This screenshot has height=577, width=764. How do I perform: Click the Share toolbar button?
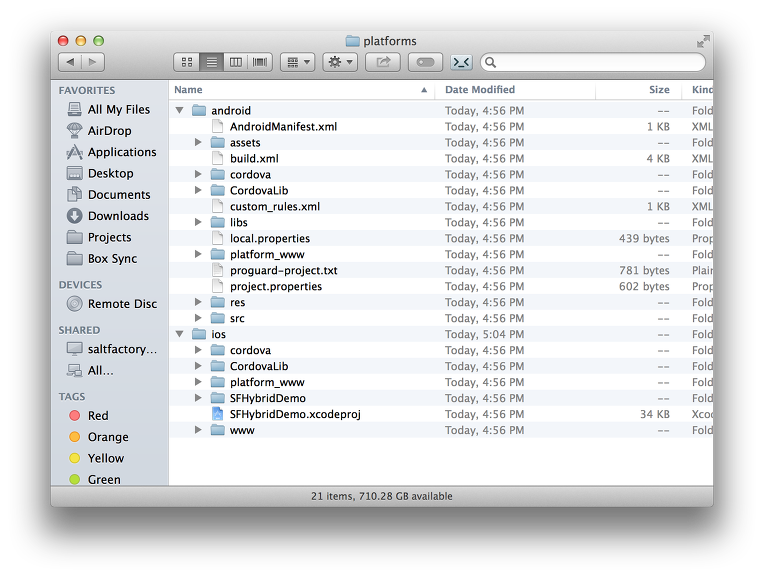tap(382, 62)
